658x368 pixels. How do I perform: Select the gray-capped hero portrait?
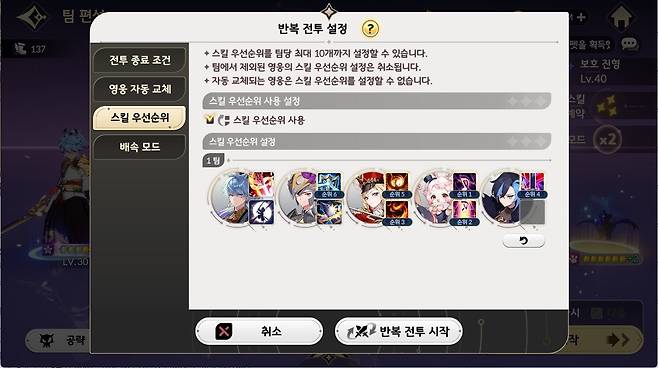click(x=297, y=198)
